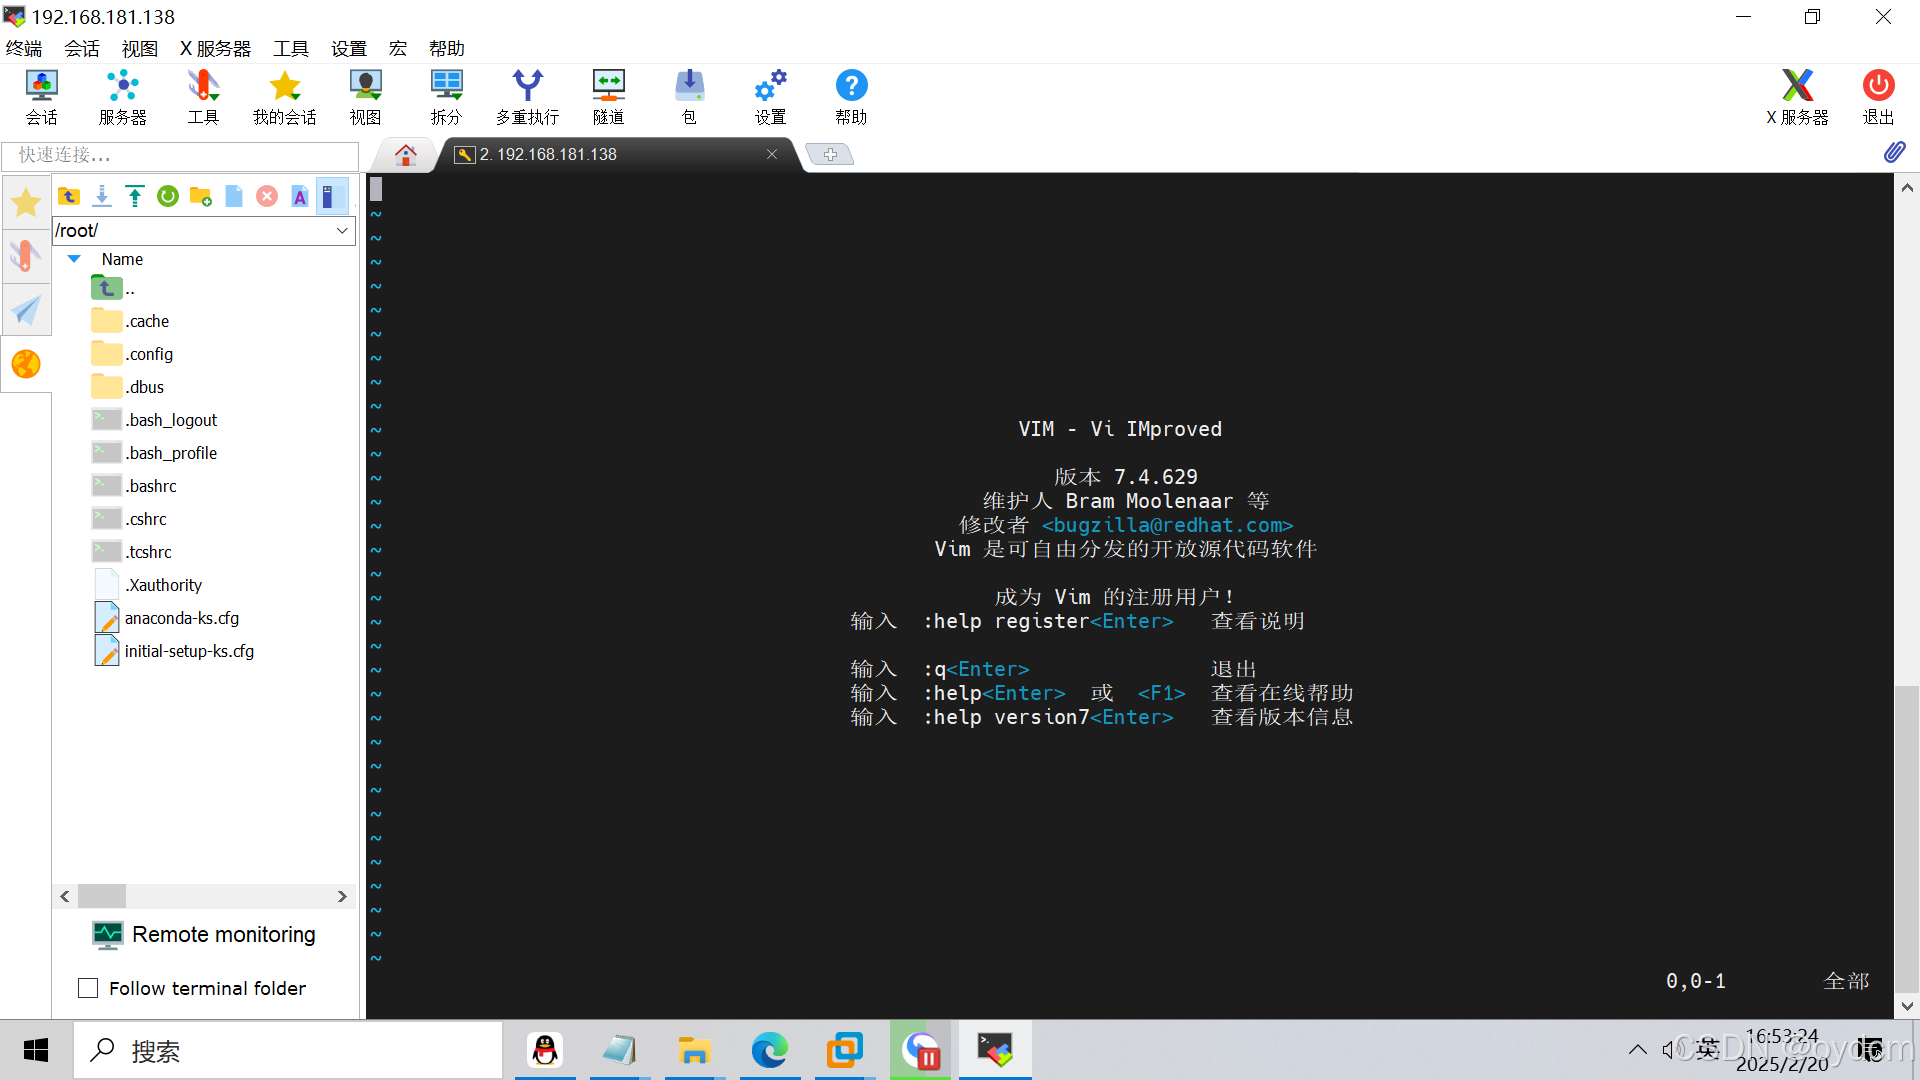Click the red delete icon in SFTP toolbar
The width and height of the screenshot is (1920, 1080).
(x=267, y=196)
